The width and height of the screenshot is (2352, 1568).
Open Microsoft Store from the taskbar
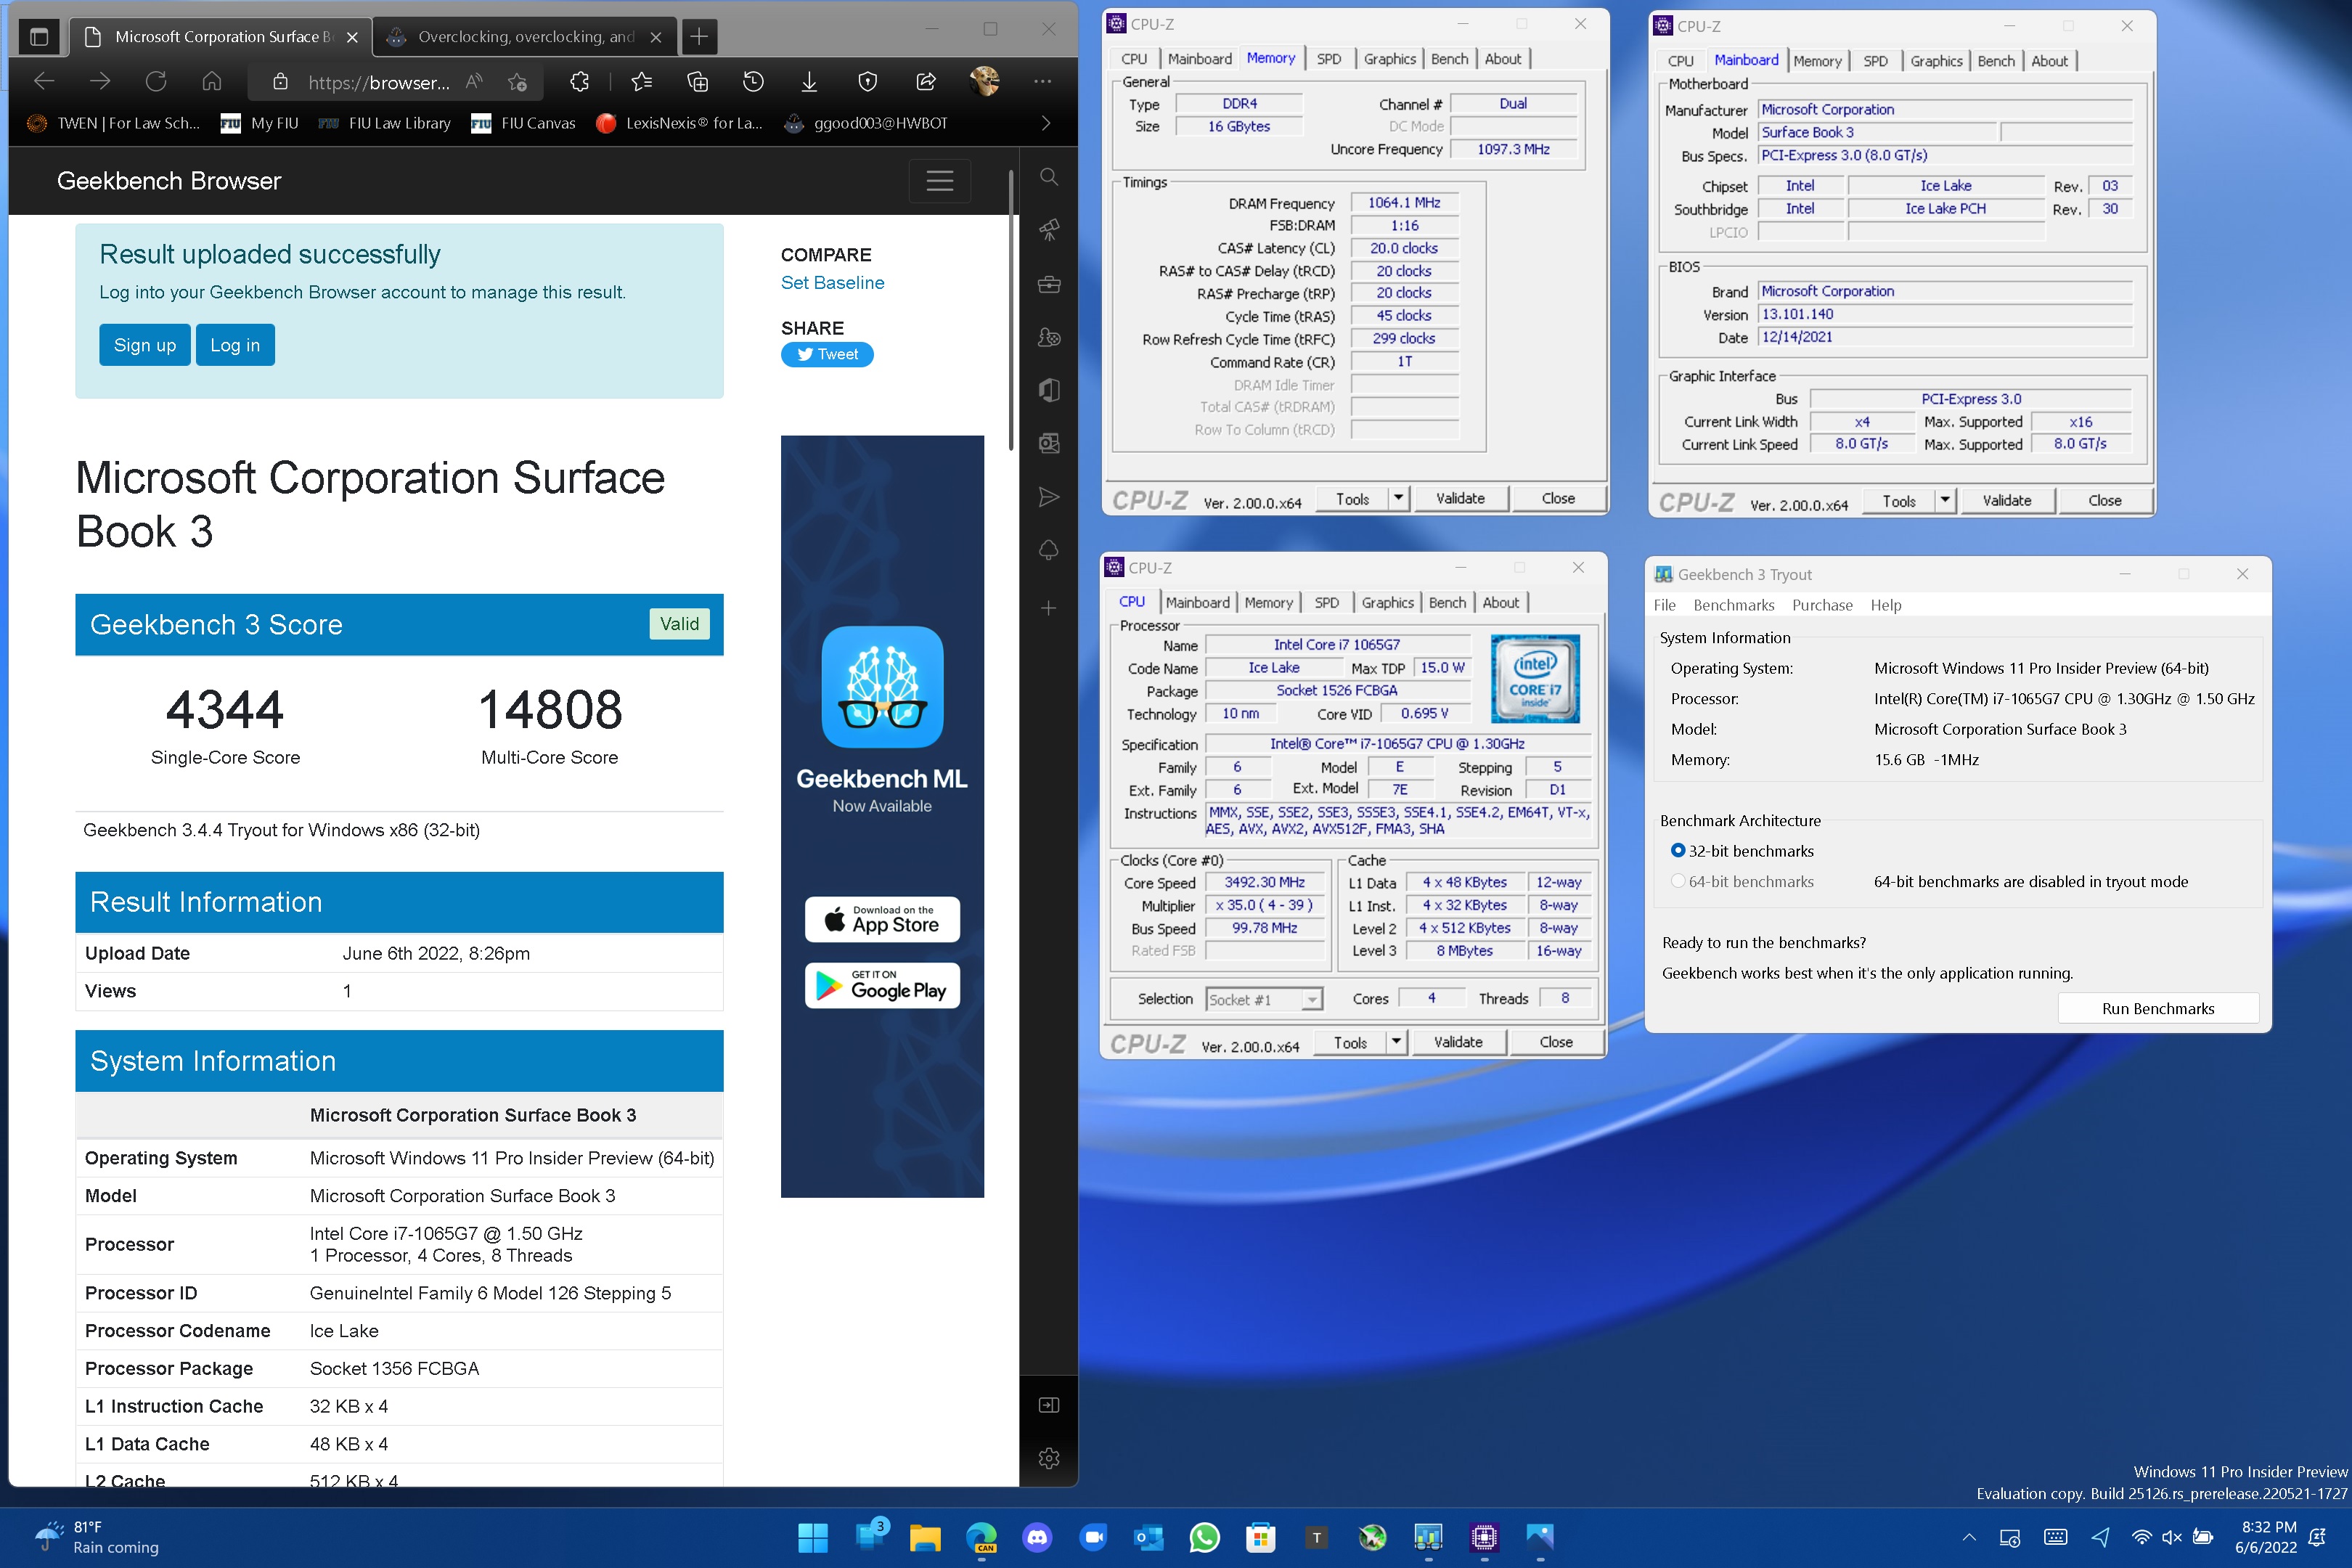1260,1537
